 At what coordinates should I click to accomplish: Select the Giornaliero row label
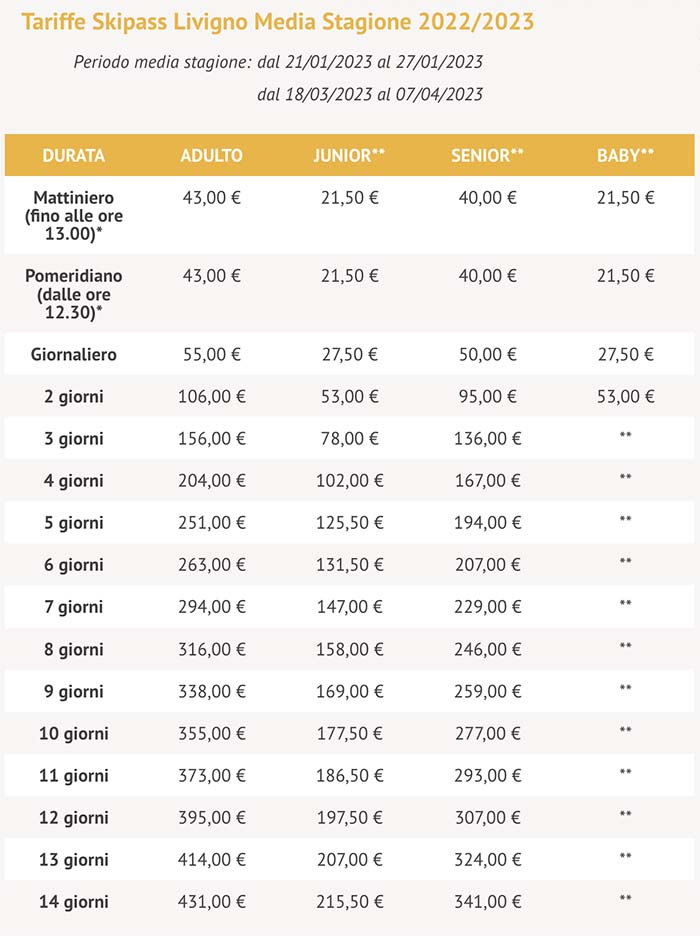click(73, 355)
